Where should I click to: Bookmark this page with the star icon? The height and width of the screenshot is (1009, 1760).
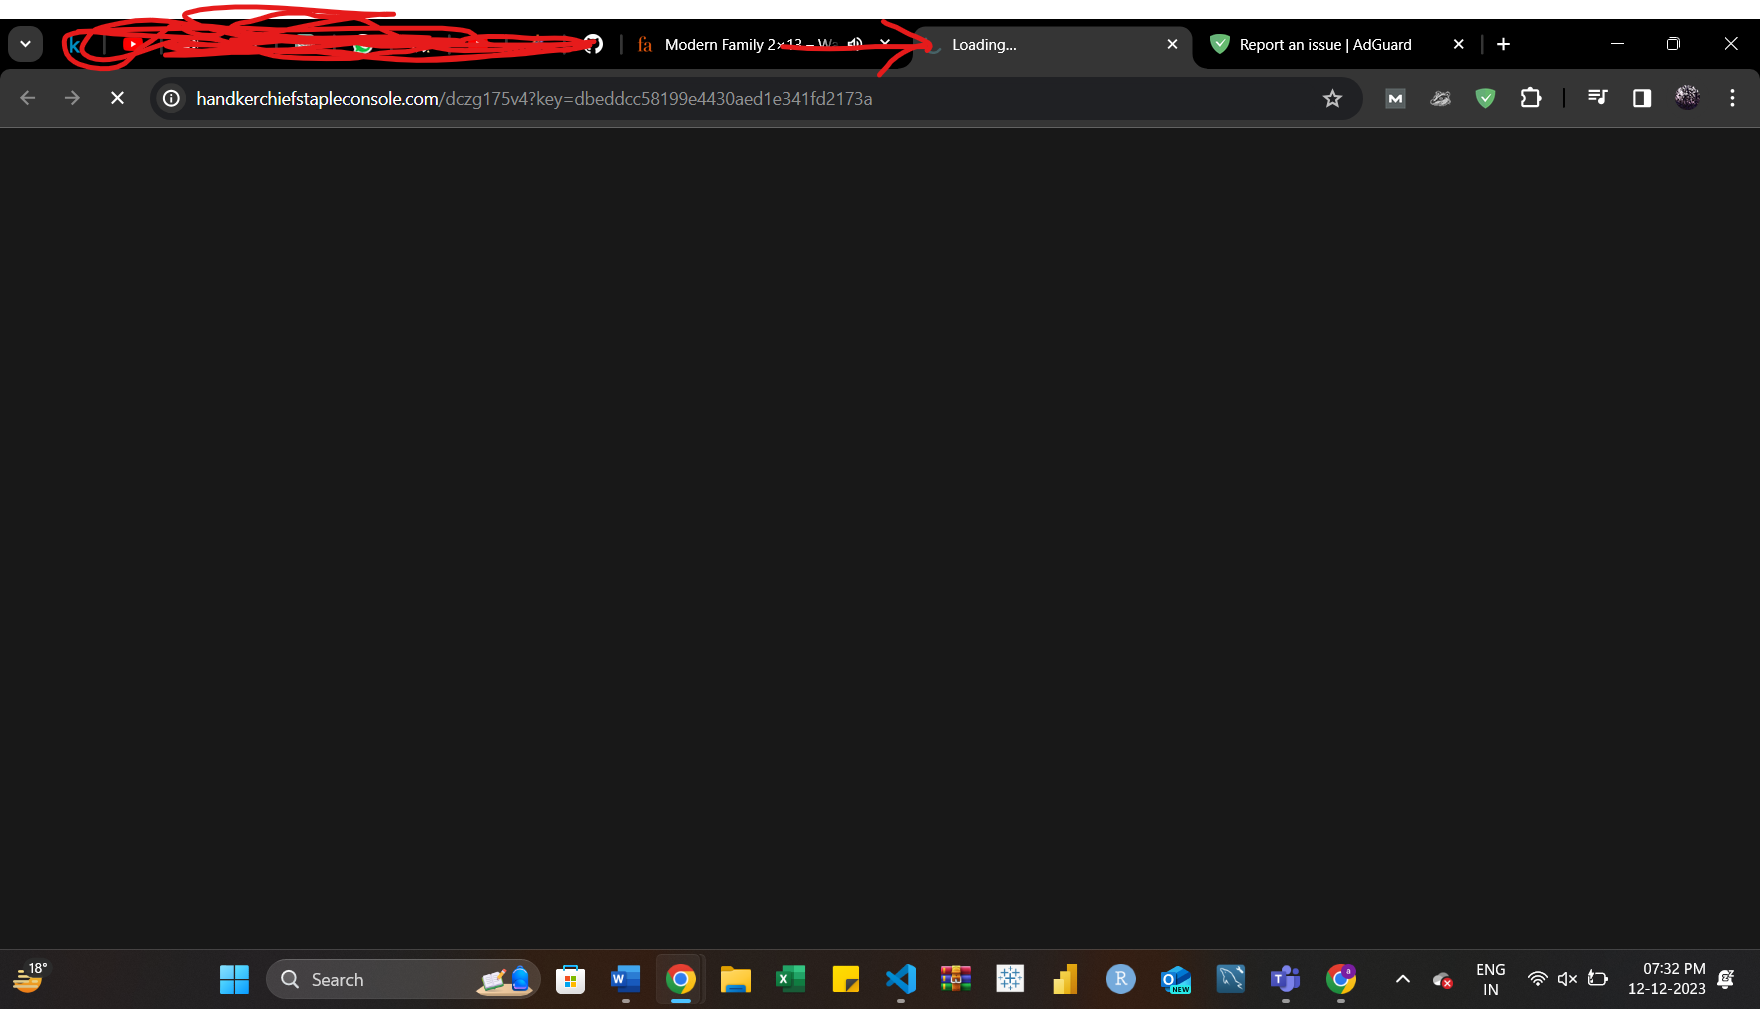tap(1332, 98)
